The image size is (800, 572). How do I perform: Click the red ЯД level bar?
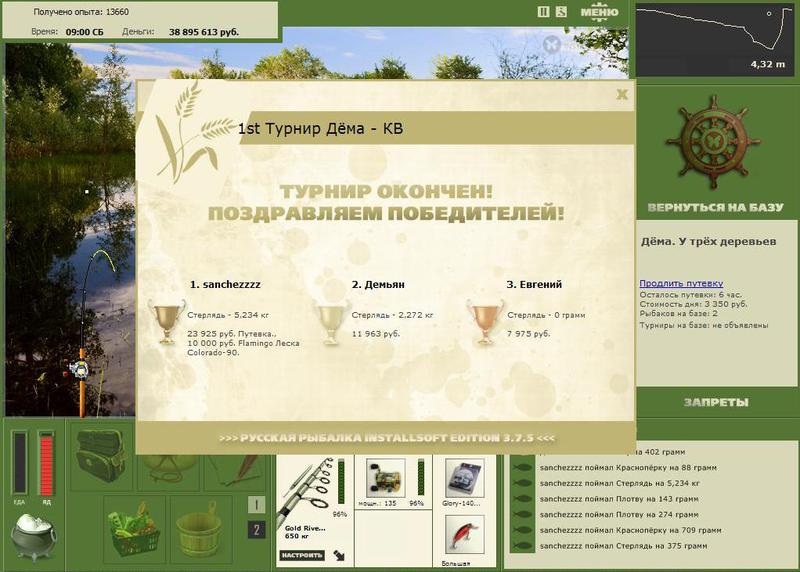pos(46,463)
